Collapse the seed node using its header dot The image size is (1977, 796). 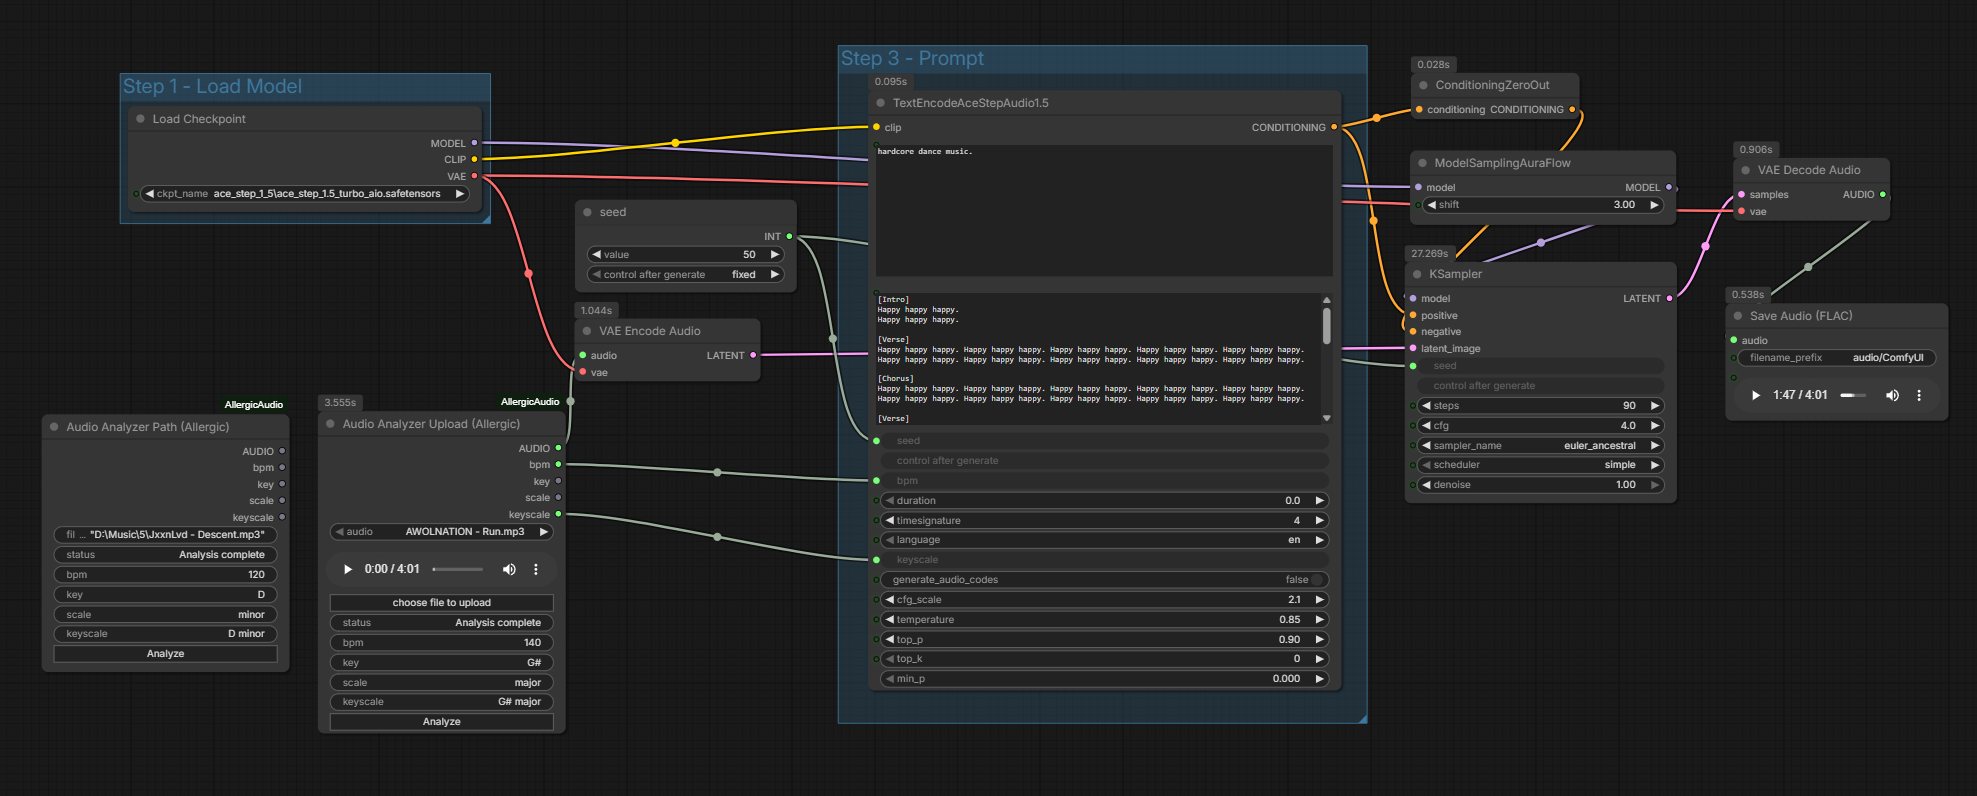[x=587, y=212]
